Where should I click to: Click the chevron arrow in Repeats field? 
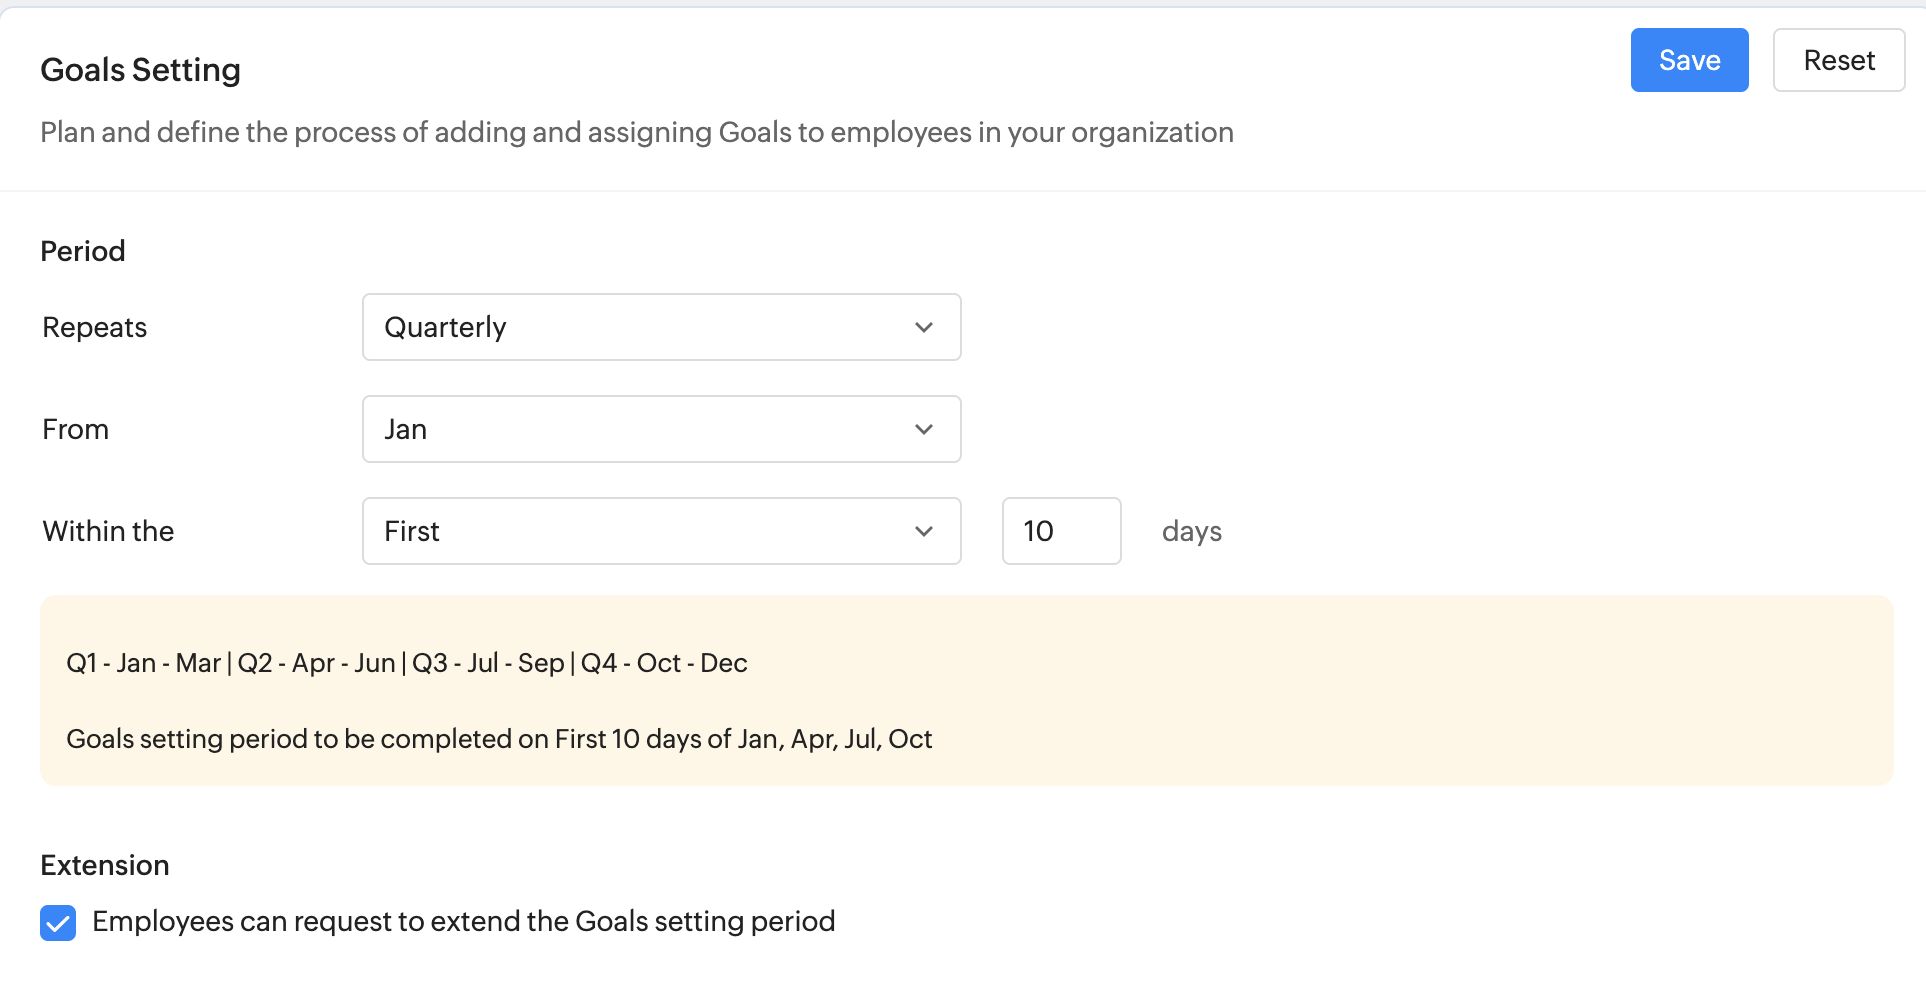tap(924, 327)
